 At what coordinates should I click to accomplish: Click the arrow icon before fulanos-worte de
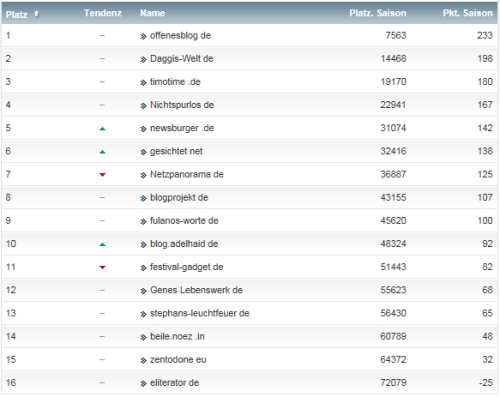143,222
